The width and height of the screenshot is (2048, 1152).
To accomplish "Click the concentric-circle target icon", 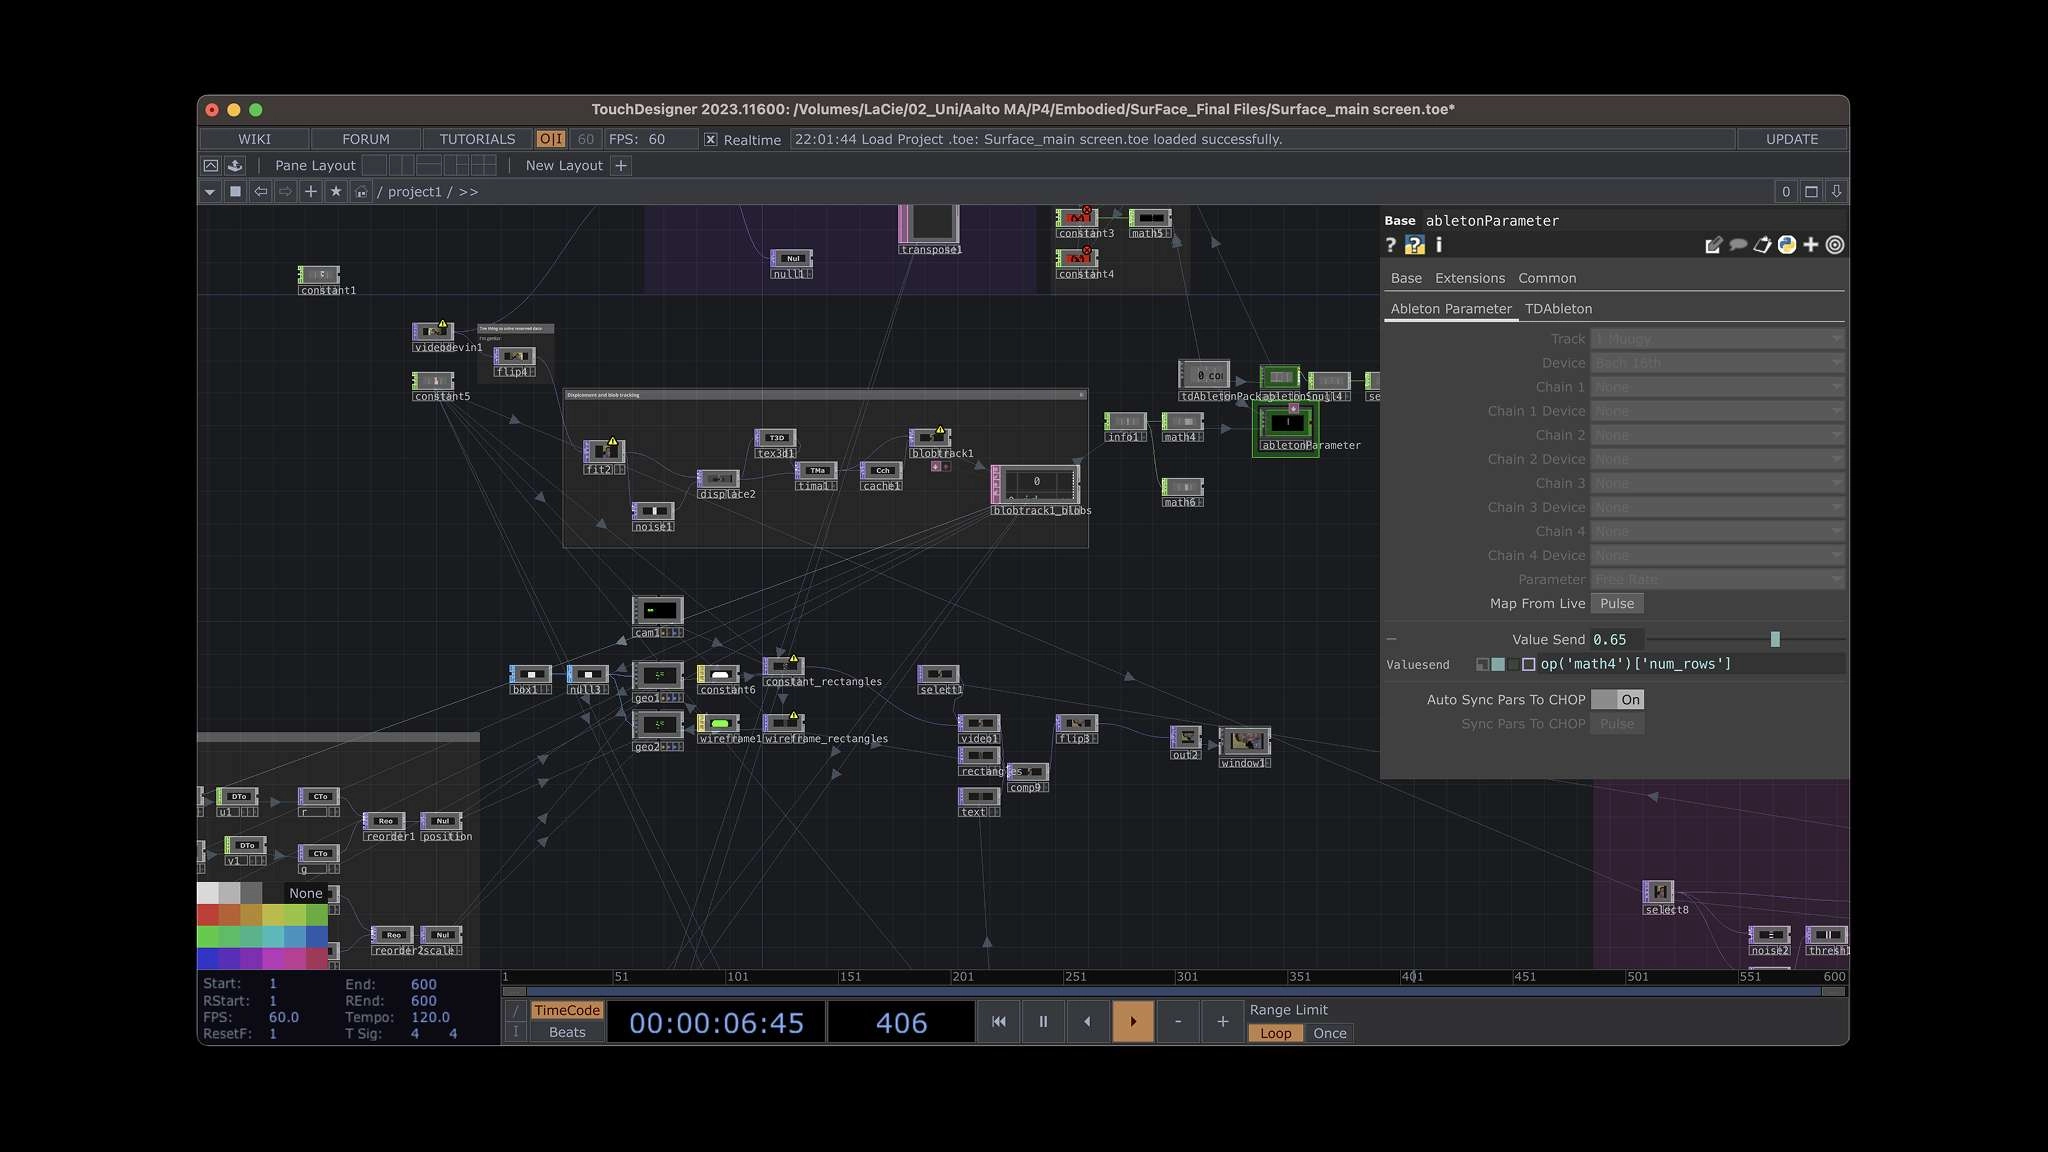I will [1835, 245].
